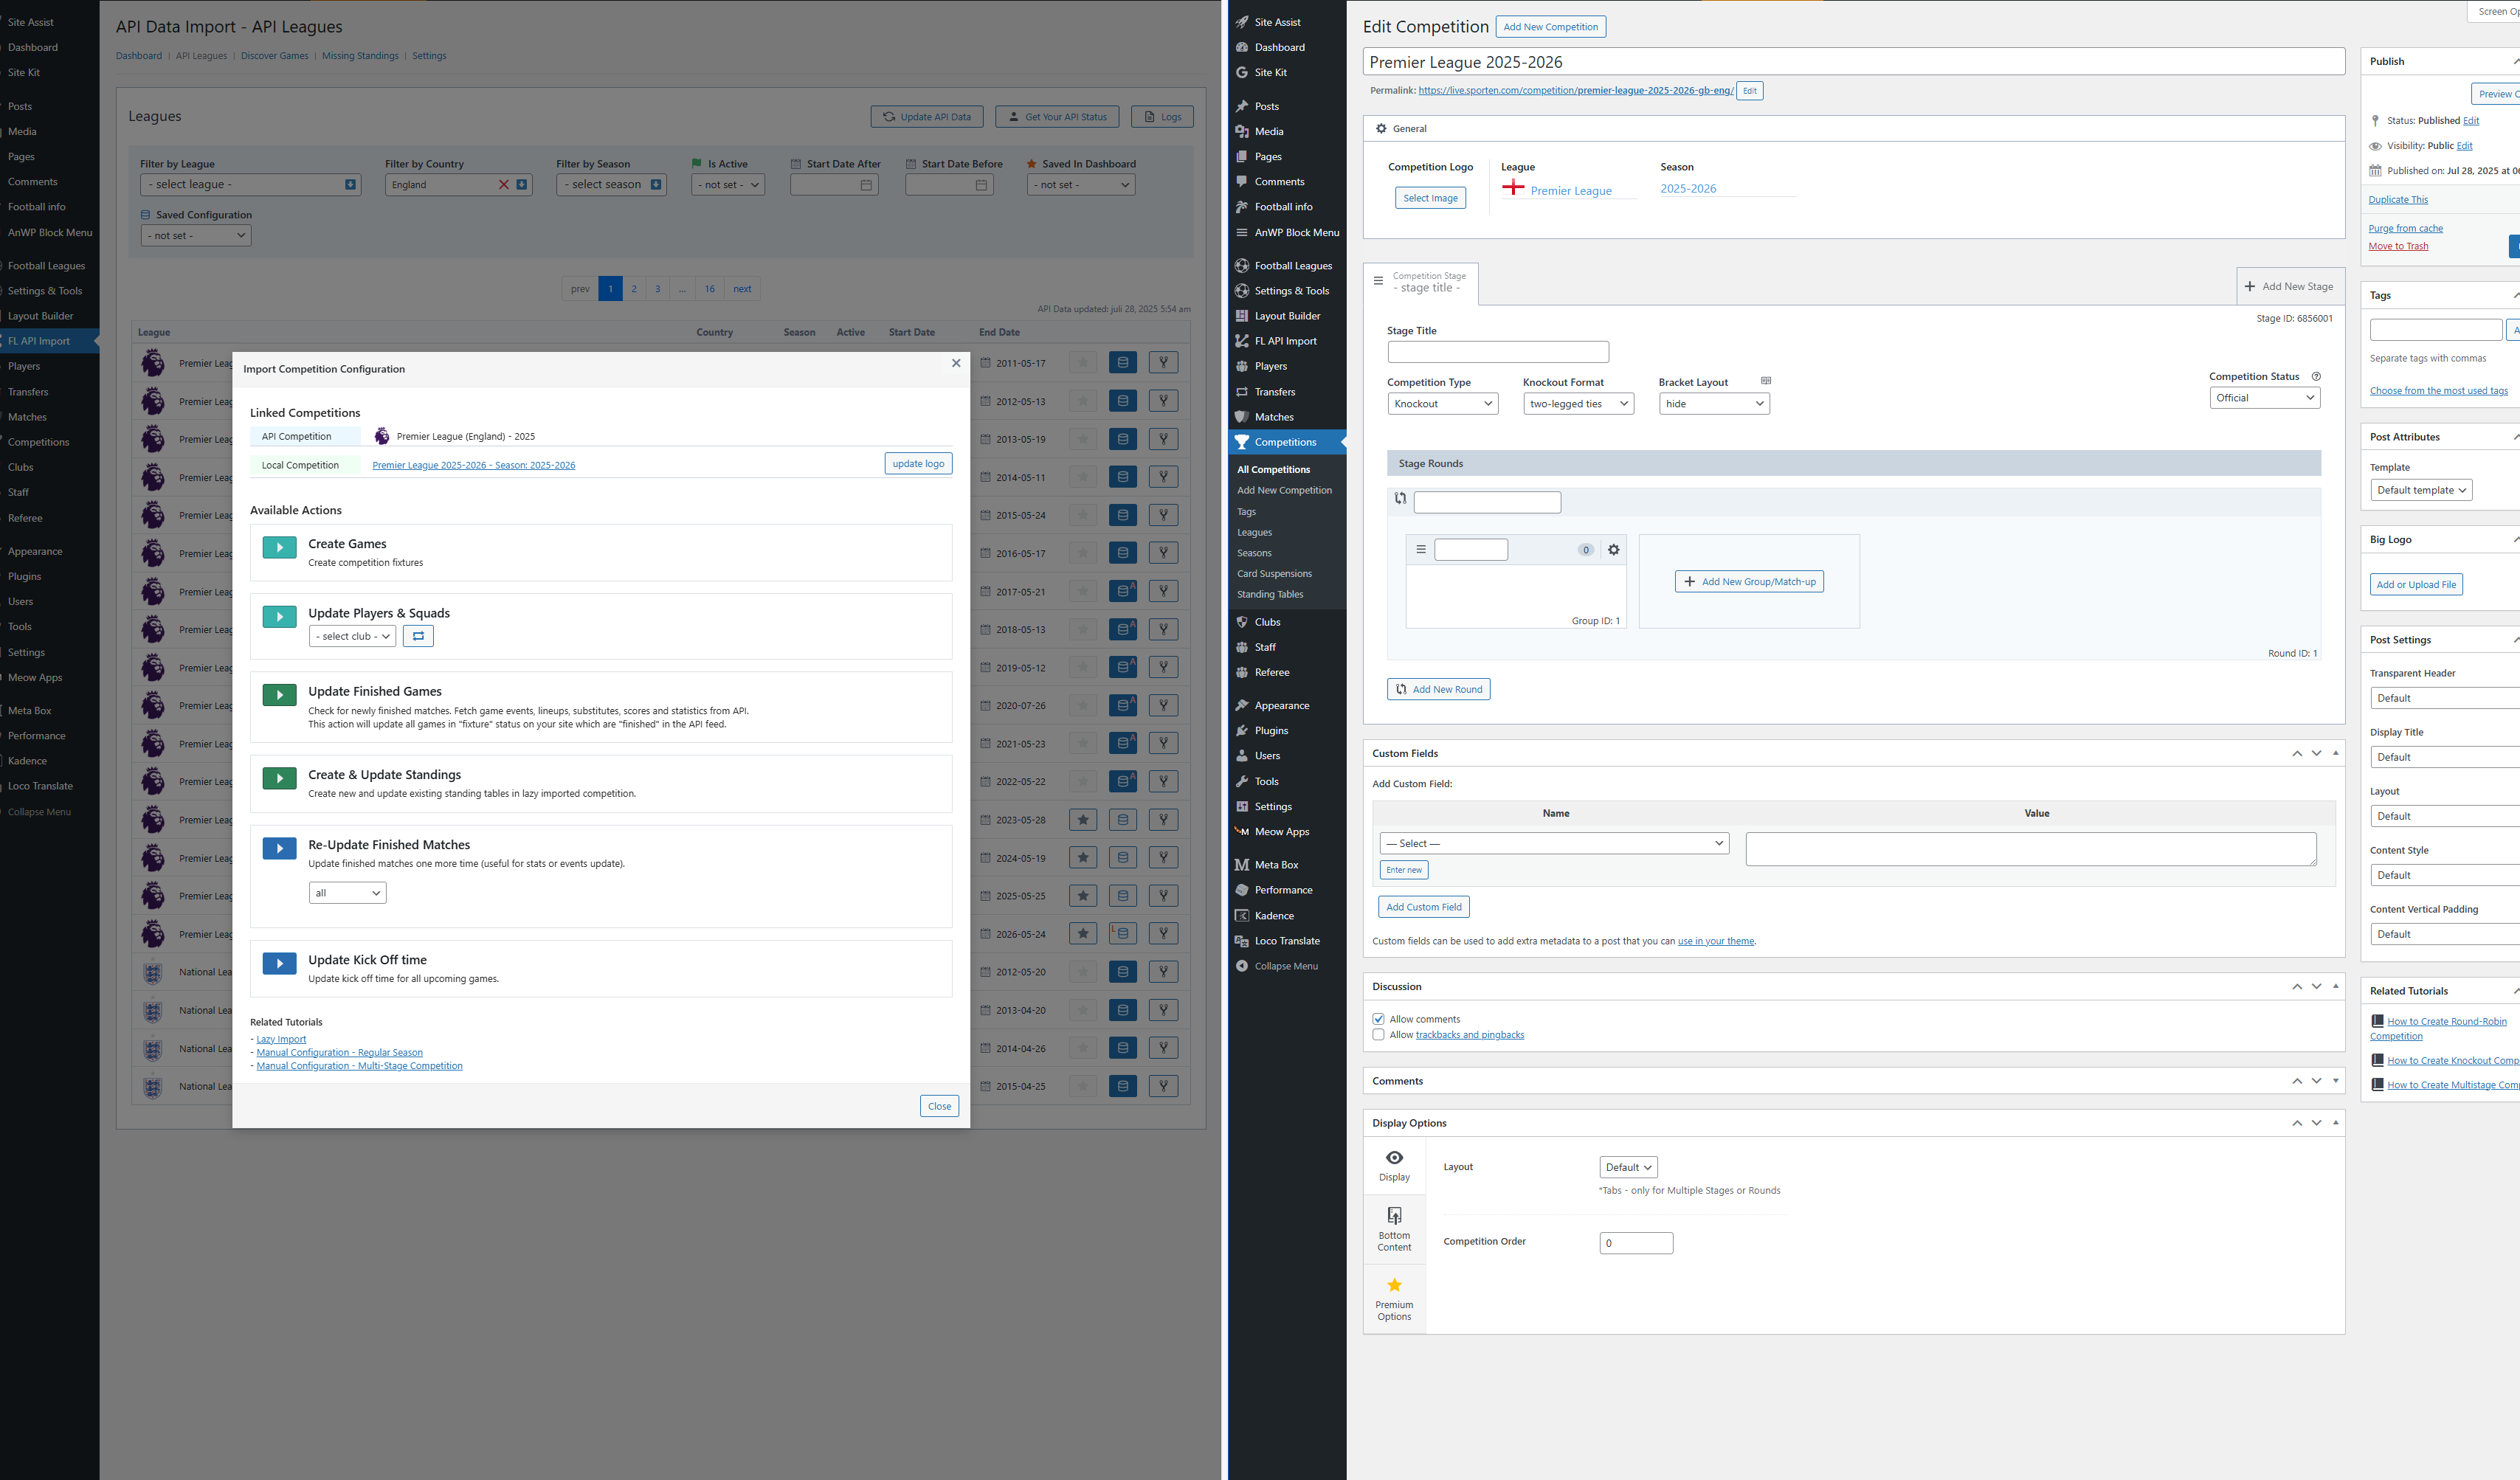This screenshot has height=1480, width=2520.
Task: Toggle Comments panel collapse arrow
Action: [x=2336, y=1081]
